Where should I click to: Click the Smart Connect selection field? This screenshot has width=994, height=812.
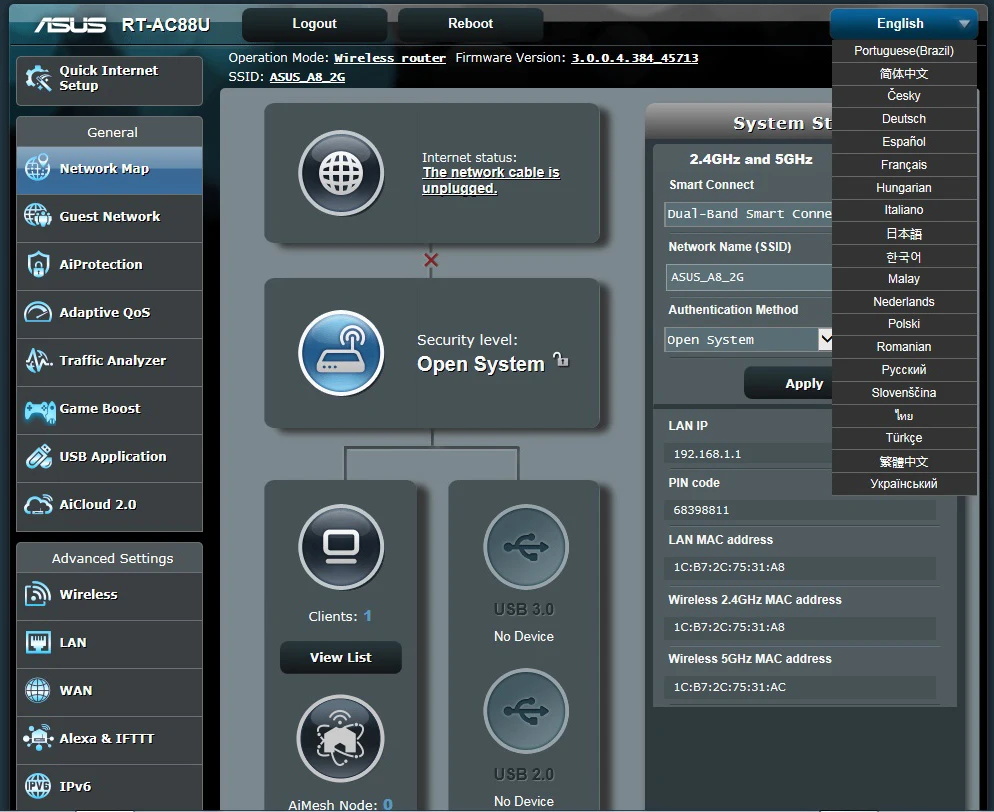pyautogui.click(x=748, y=214)
